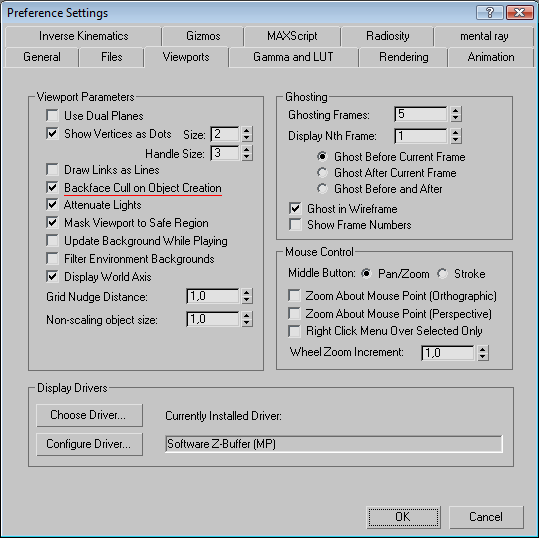
Task: Enable Show Frame Numbers checkbox
Action: 295,224
